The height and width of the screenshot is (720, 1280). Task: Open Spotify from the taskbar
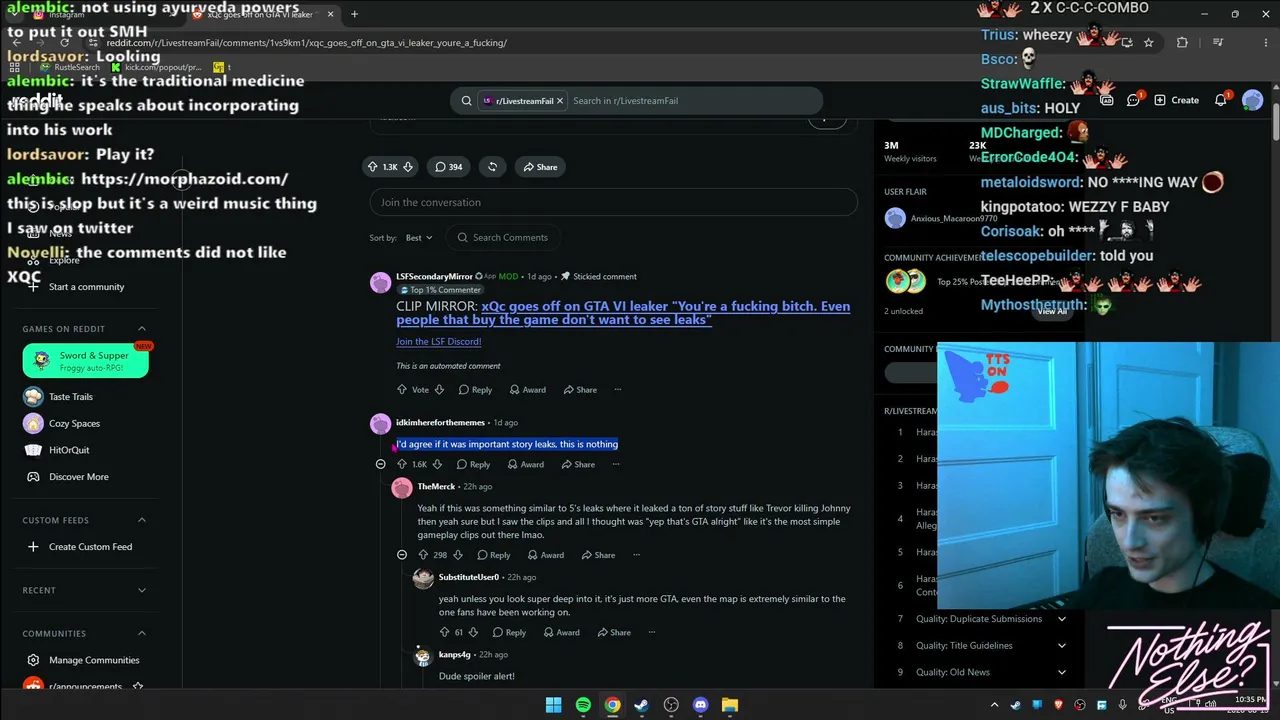(x=583, y=705)
